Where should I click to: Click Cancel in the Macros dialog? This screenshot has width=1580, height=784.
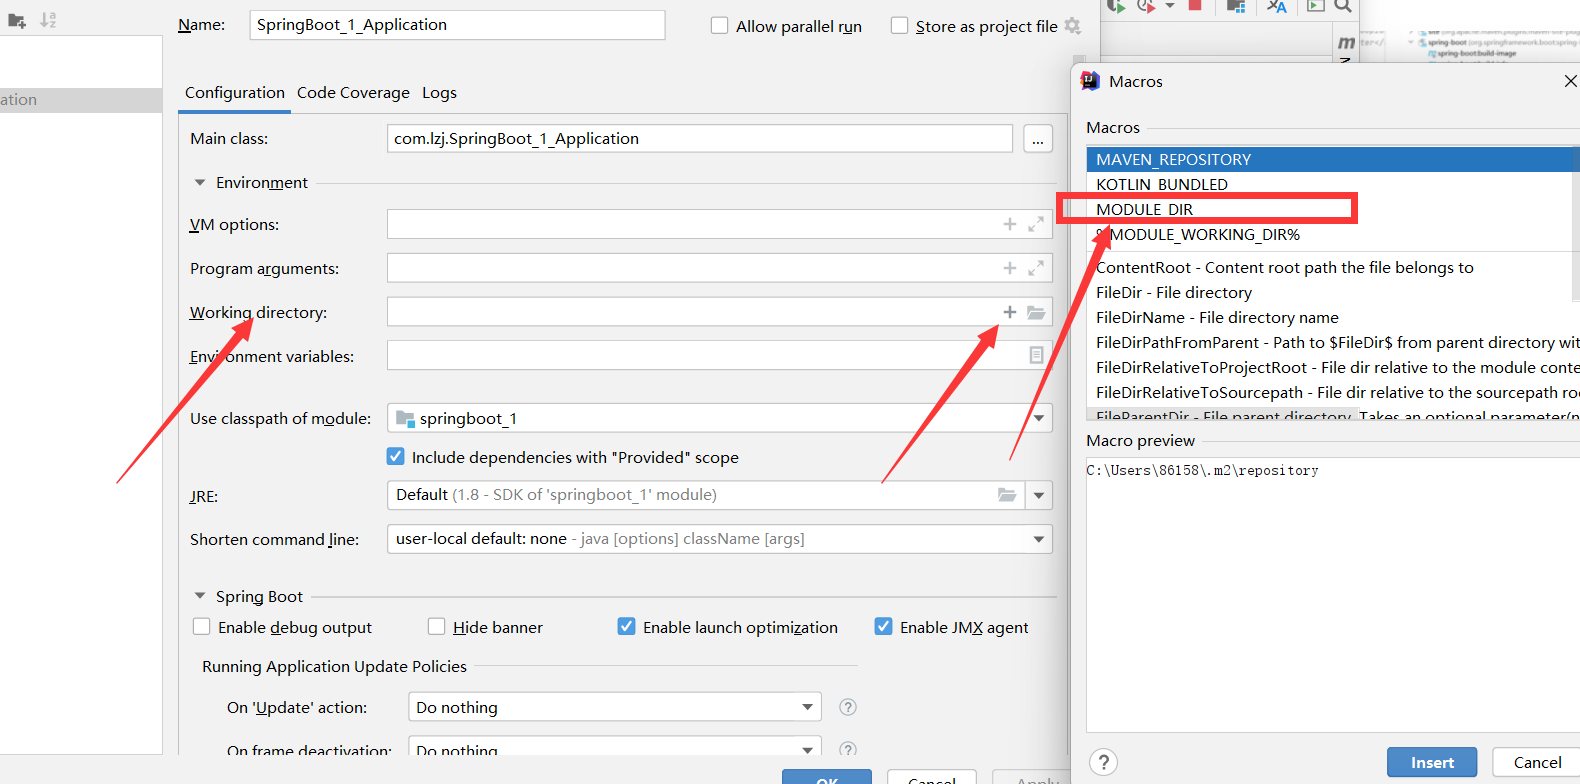1537,762
